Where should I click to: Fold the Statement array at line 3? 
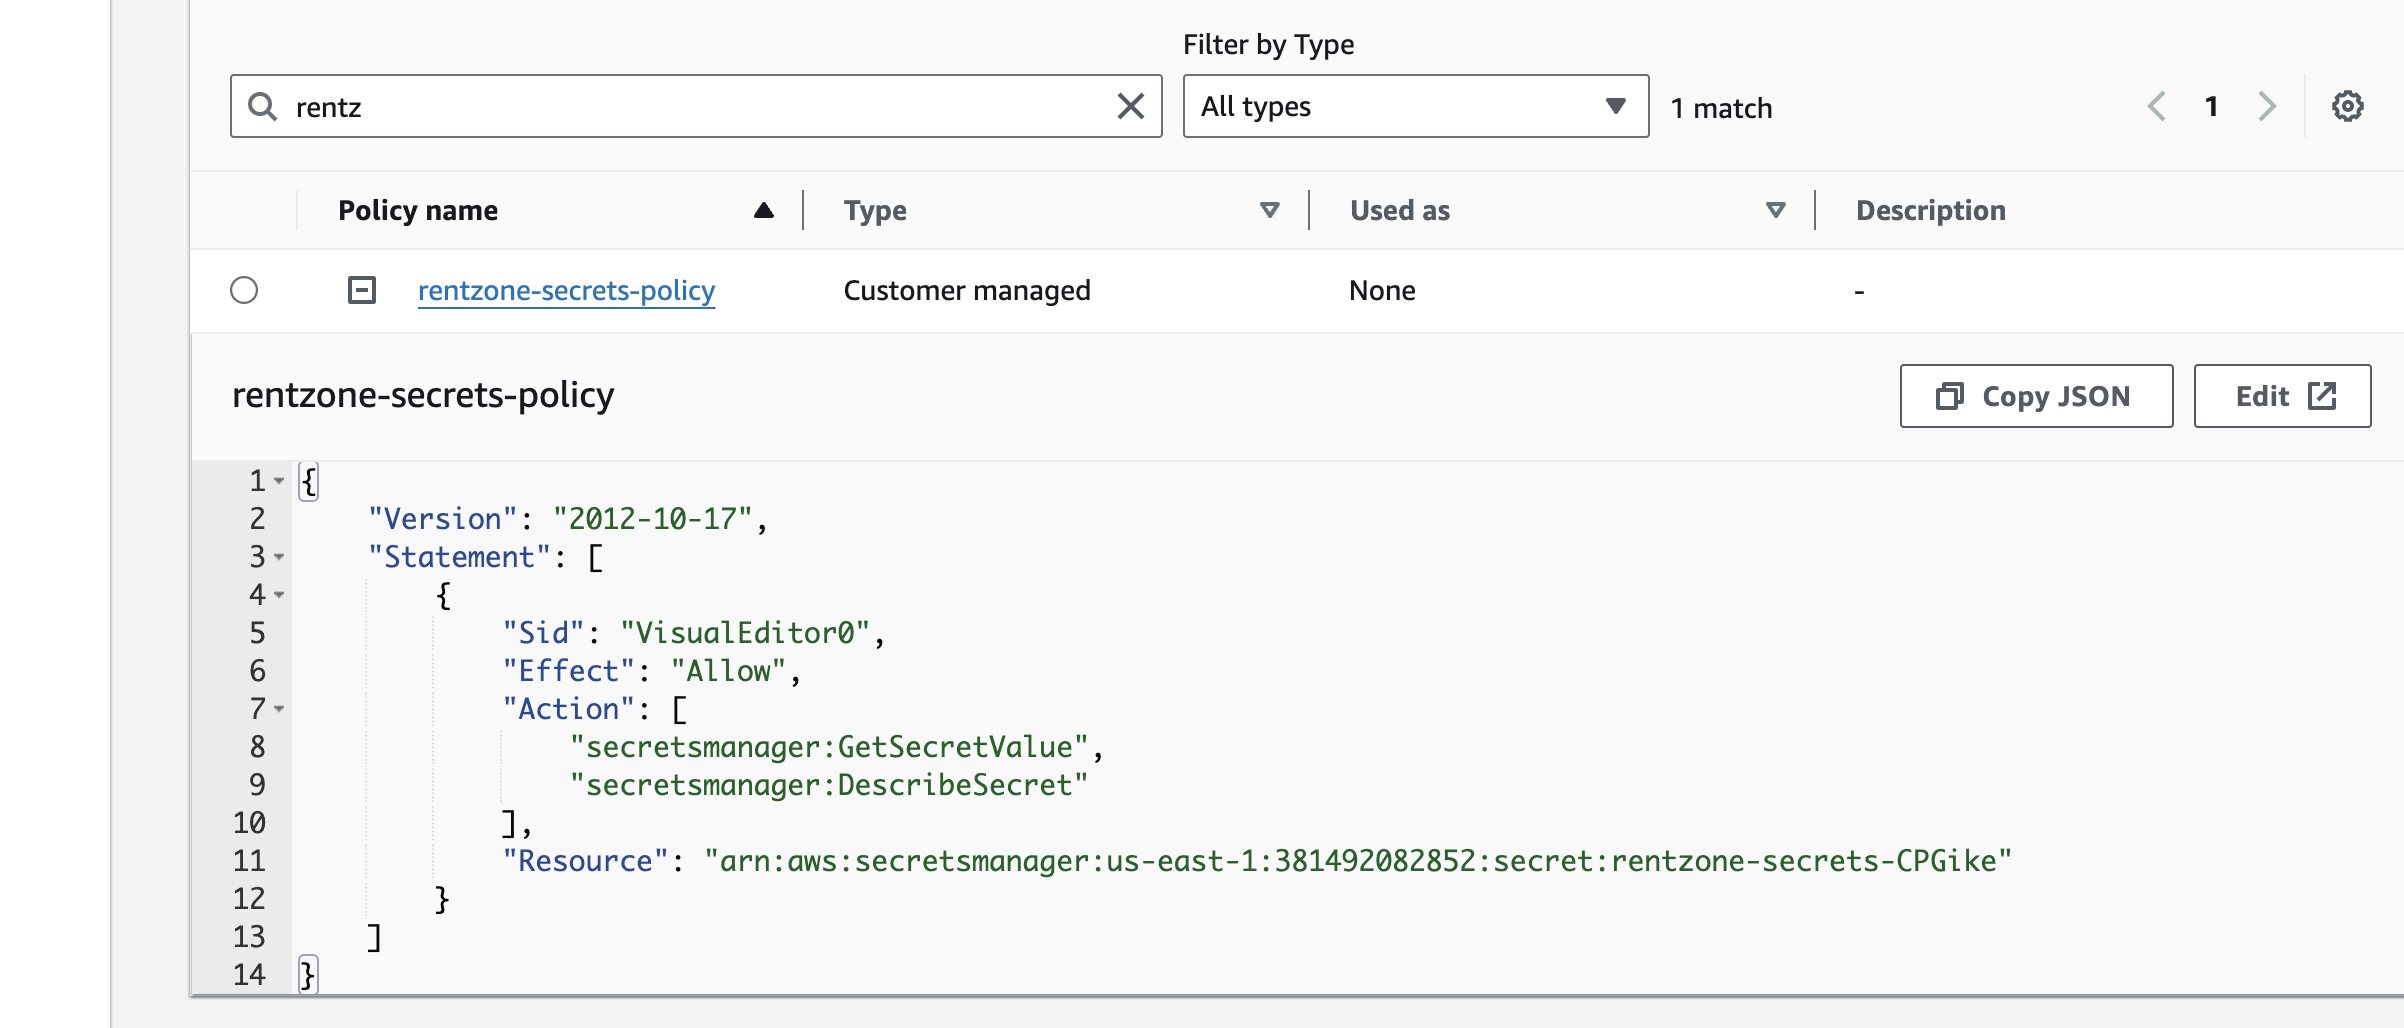279,557
